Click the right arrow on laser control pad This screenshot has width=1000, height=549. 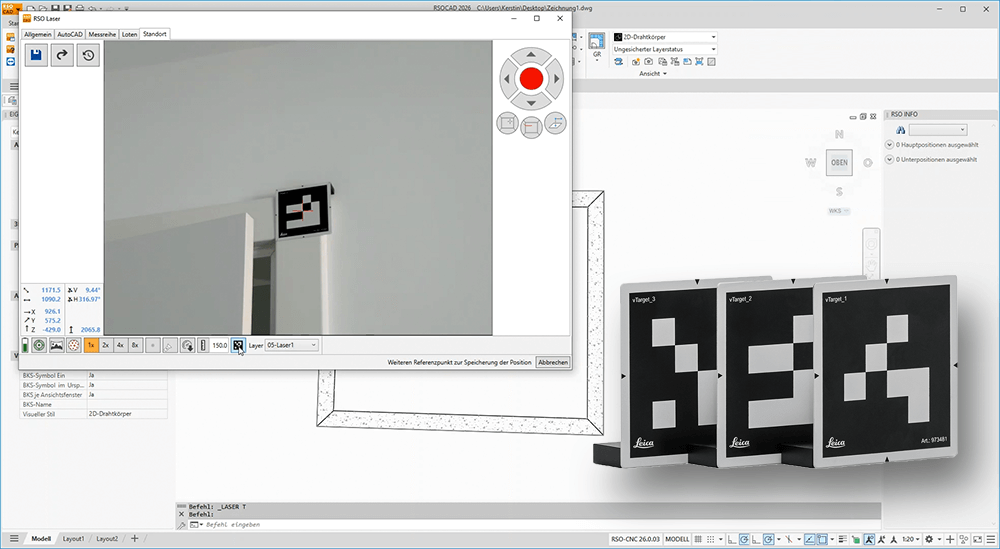click(556, 78)
